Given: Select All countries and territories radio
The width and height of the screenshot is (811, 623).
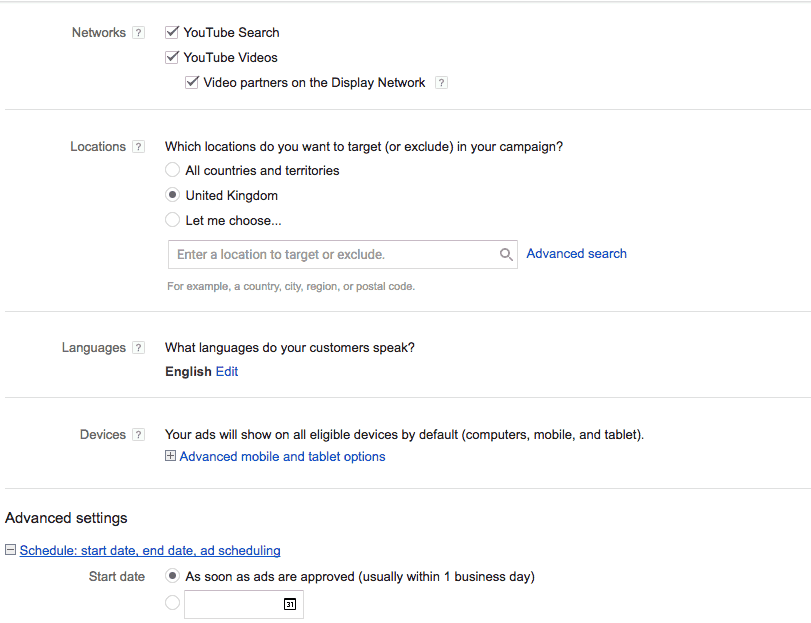Looking at the screenshot, I should pos(172,170).
